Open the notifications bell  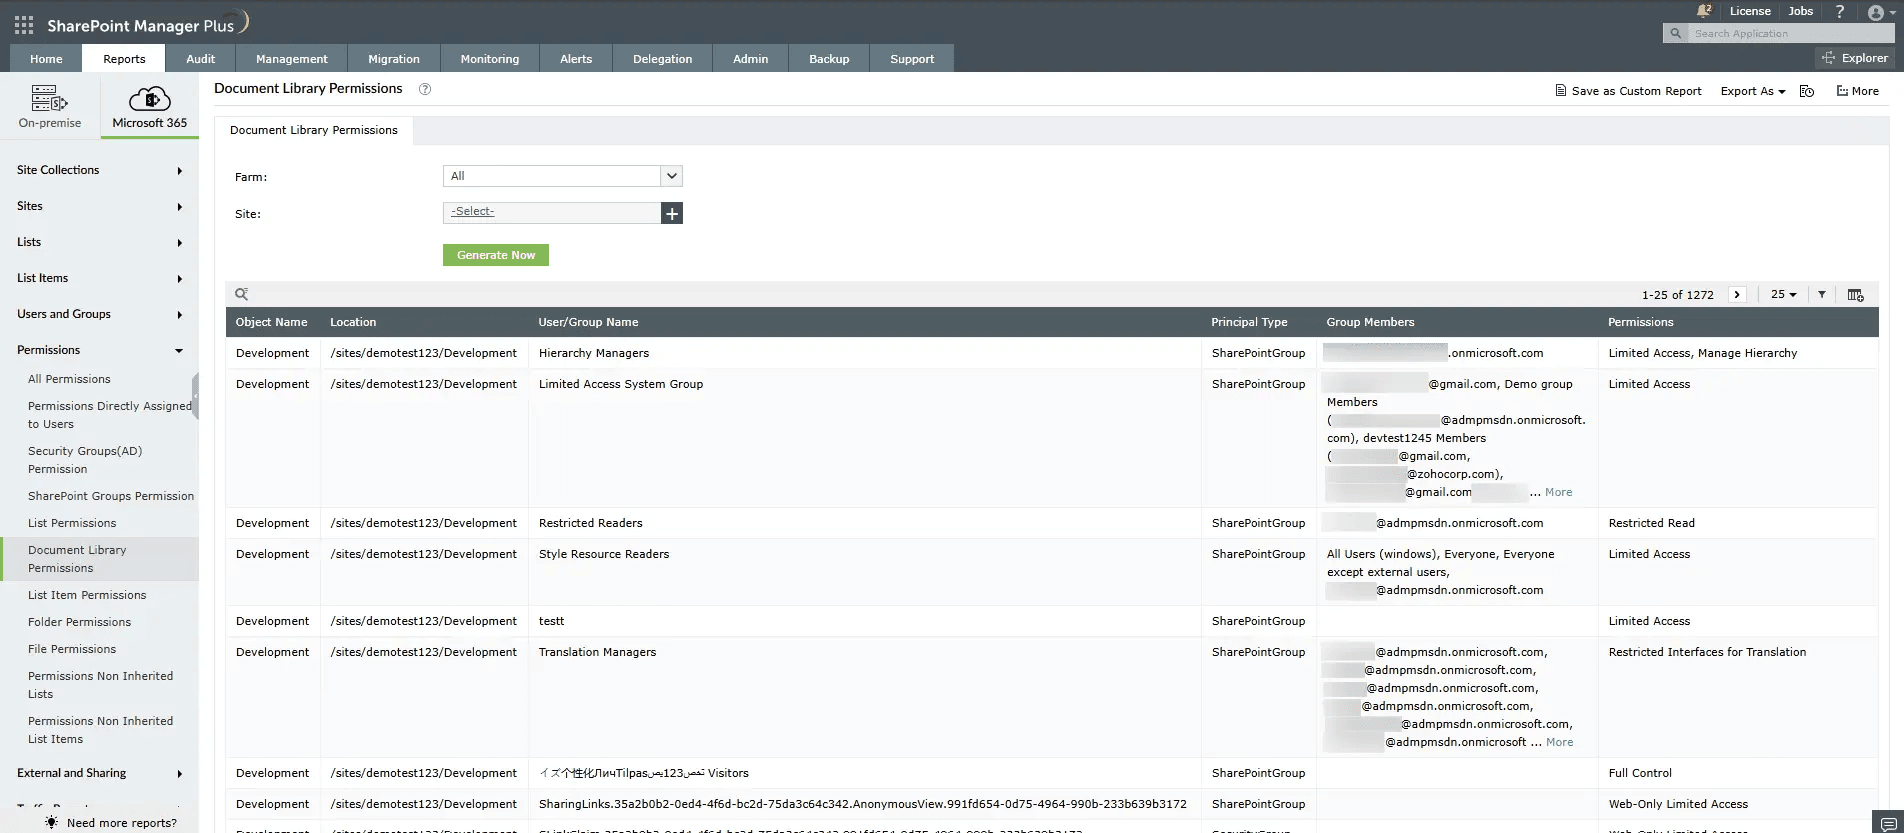coord(1704,11)
